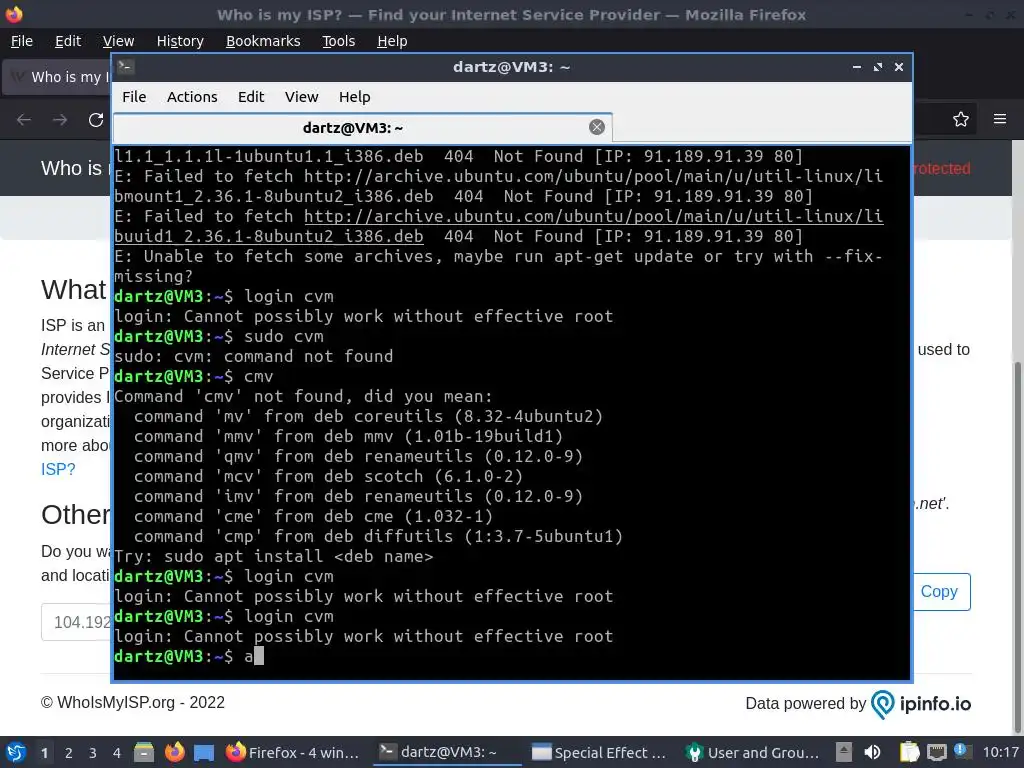
Task: Click Firefox back arrow button
Action: 24,120
